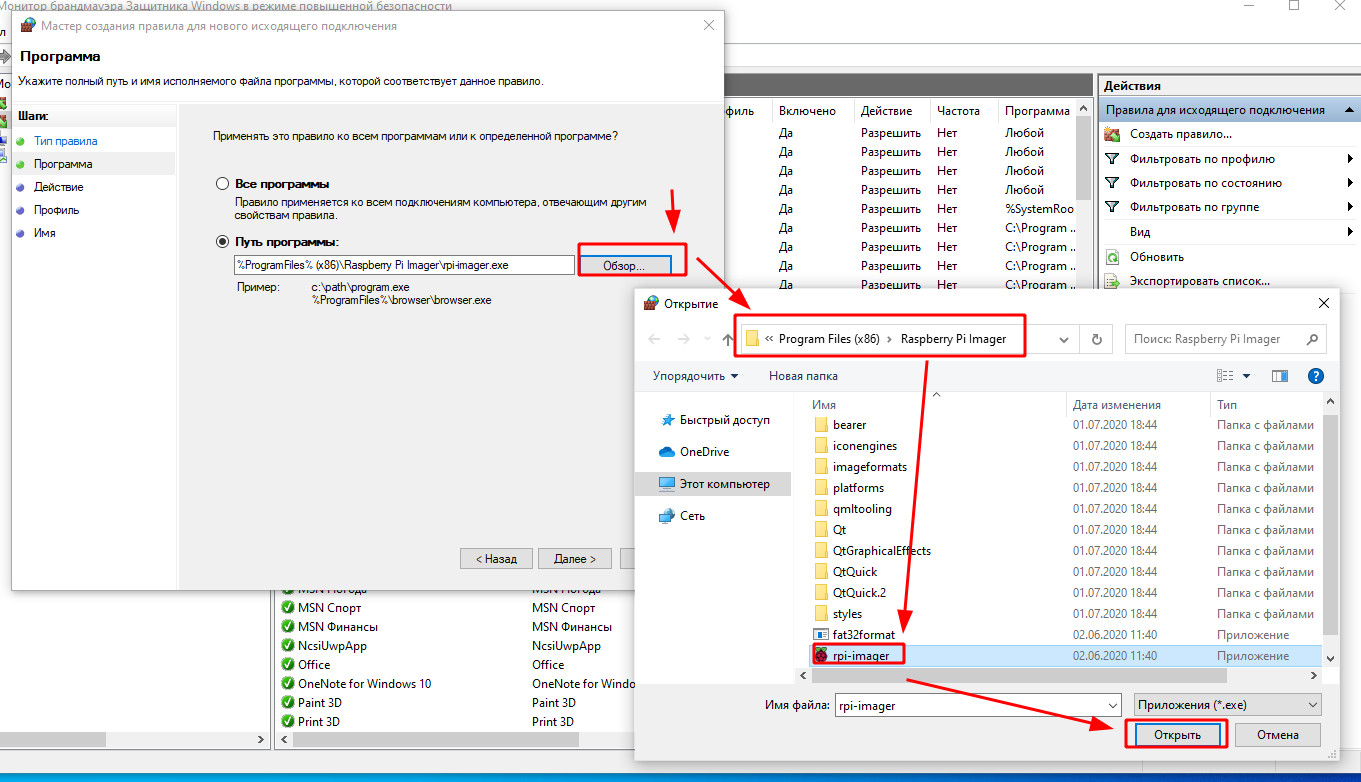Viewport: 1361px width, 782px height.
Task: Click the Создать правило action icon
Action: (1112, 134)
